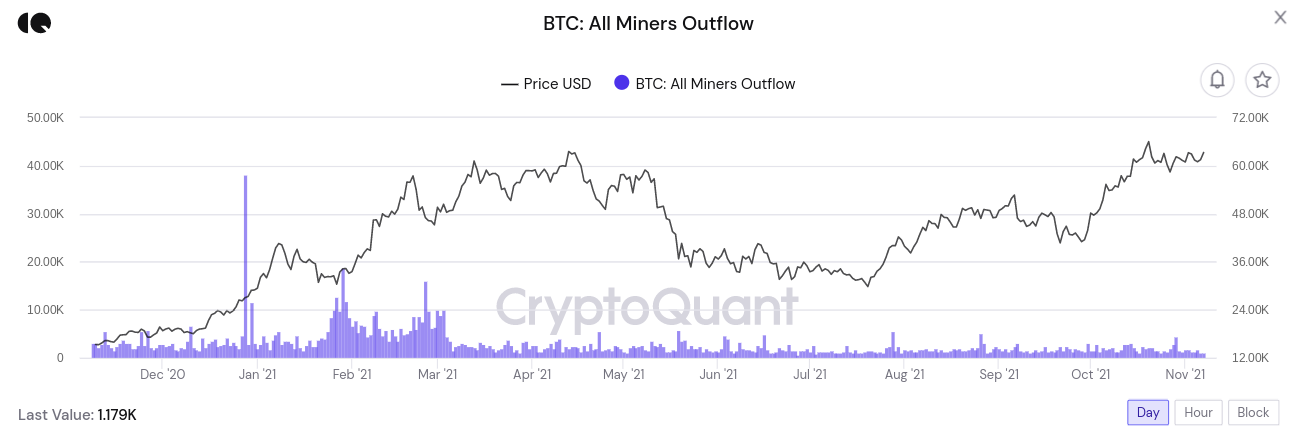Click the 50.00K left axis label
Image resolution: width=1296 pixels, height=432 pixels.
46,118
